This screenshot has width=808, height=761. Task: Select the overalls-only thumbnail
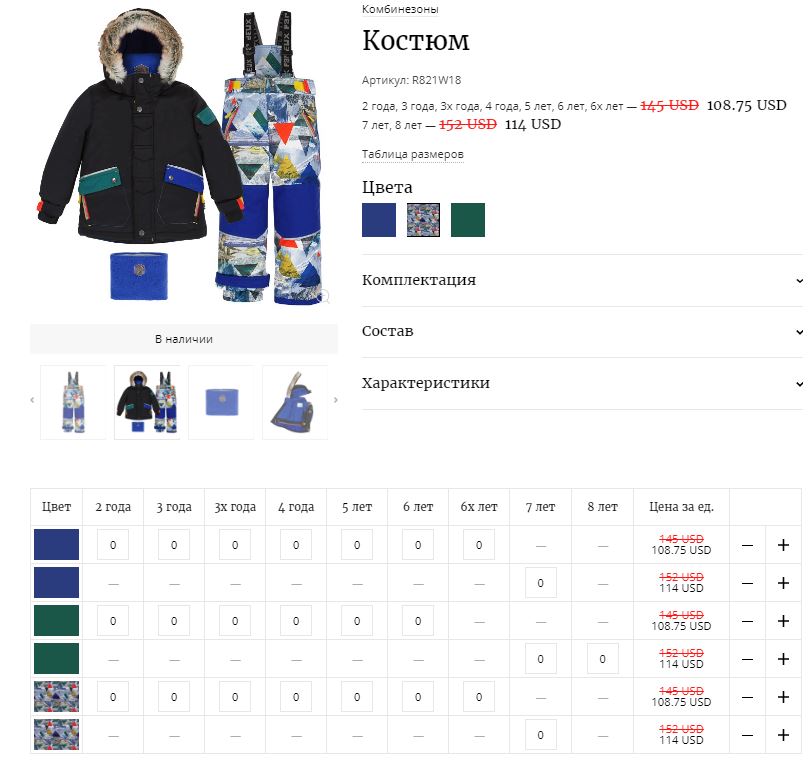coord(73,402)
